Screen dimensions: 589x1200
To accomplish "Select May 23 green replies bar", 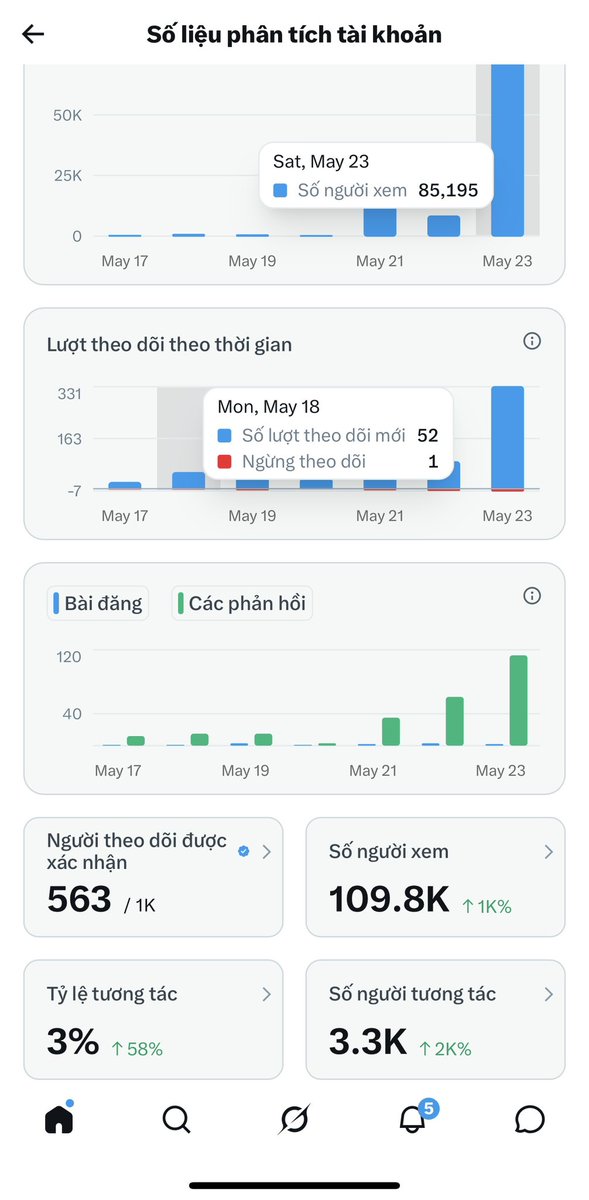I will [x=518, y=700].
